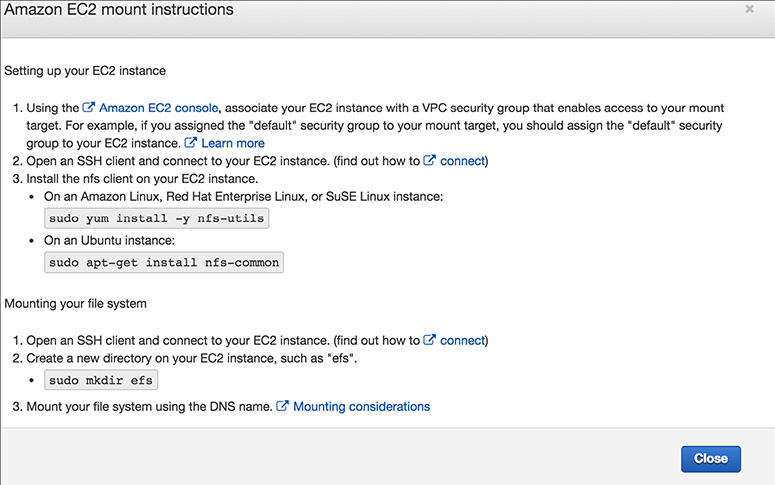
Task: Click the sudo yum install nfs-utils command
Action: pos(158,218)
